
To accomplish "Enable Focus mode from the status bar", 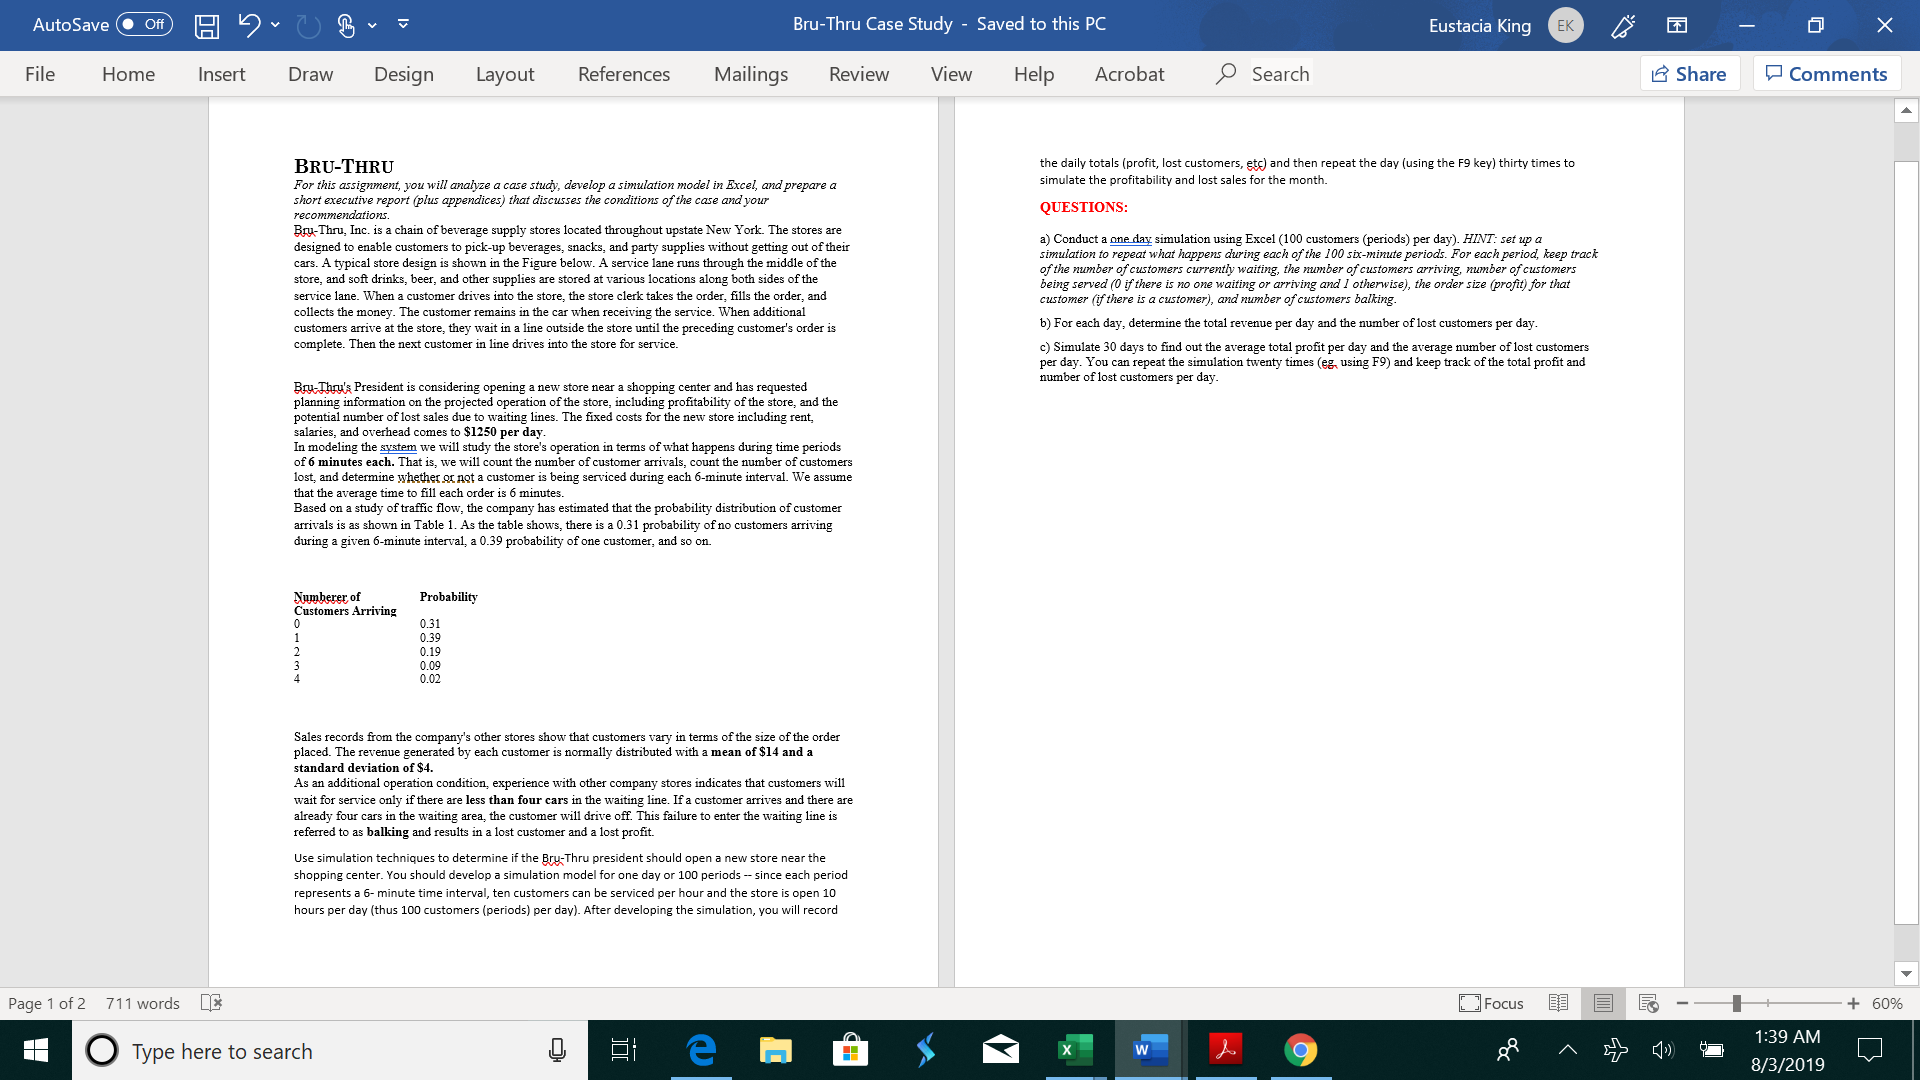I will pos(1490,1003).
